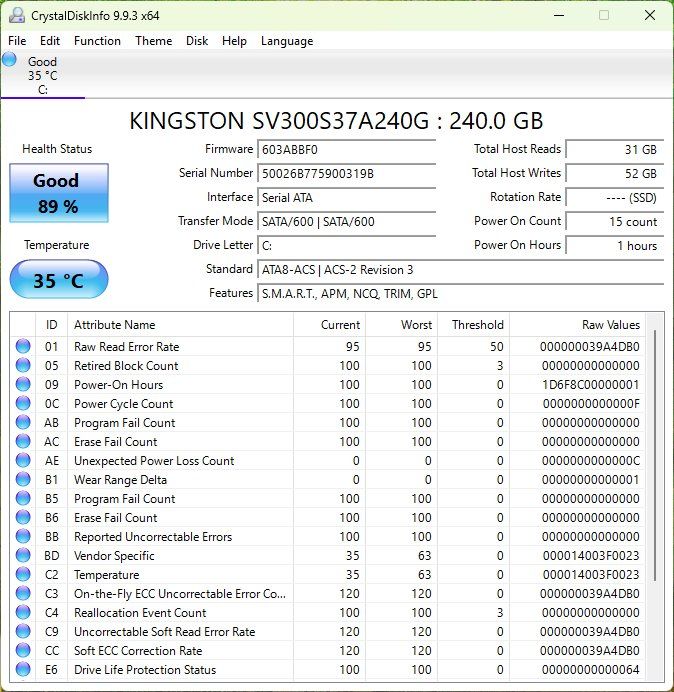Open the Theme menu
Image resolution: width=674 pixels, height=692 pixels.
pyautogui.click(x=154, y=41)
